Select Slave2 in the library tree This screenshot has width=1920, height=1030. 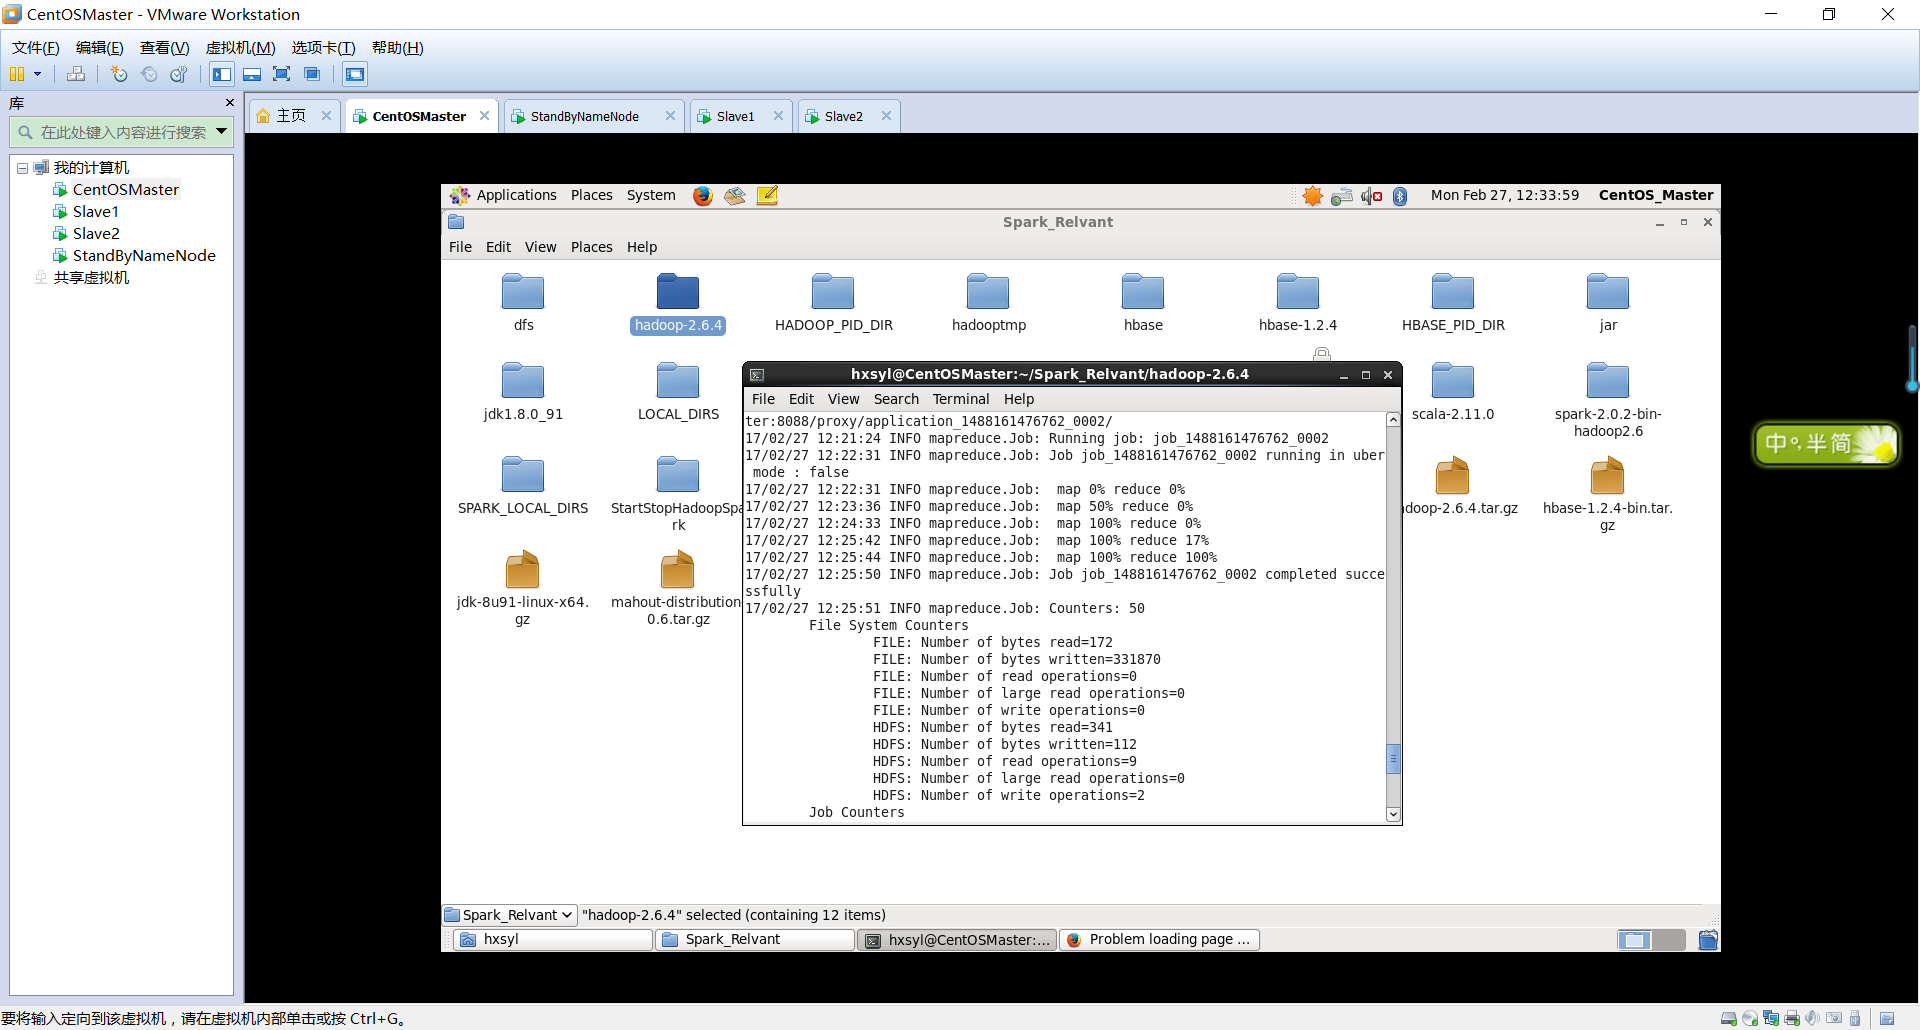(95, 234)
